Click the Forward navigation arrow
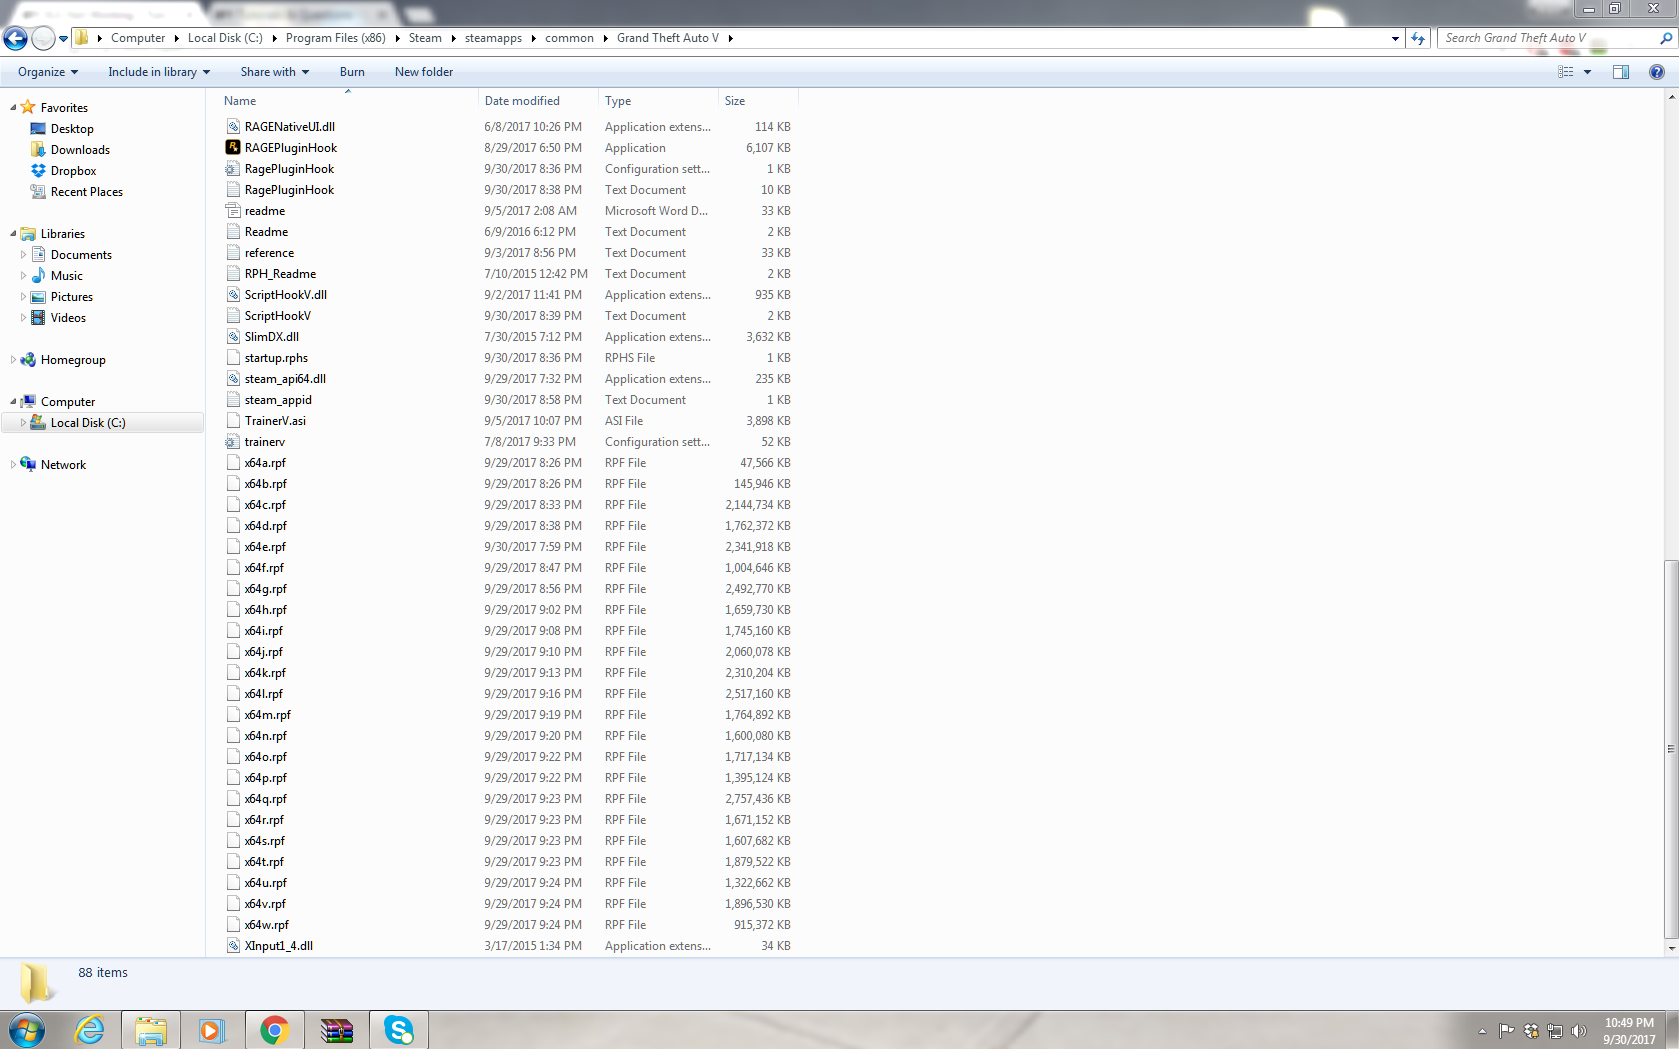The height and width of the screenshot is (1049, 1679). click(43, 38)
